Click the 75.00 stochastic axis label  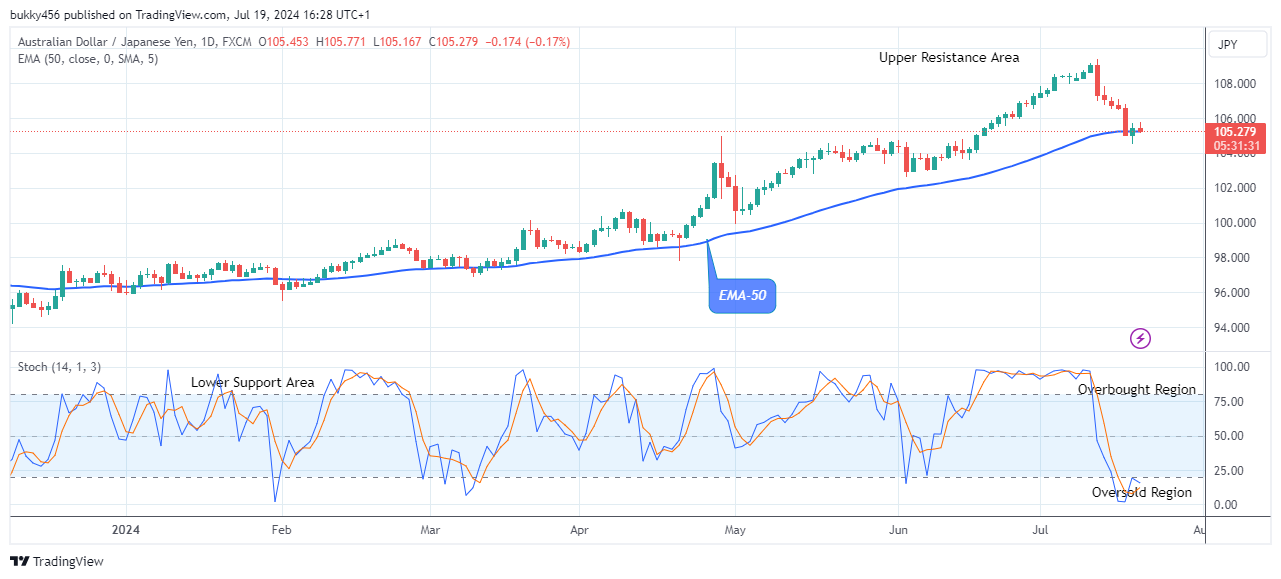coord(1230,402)
